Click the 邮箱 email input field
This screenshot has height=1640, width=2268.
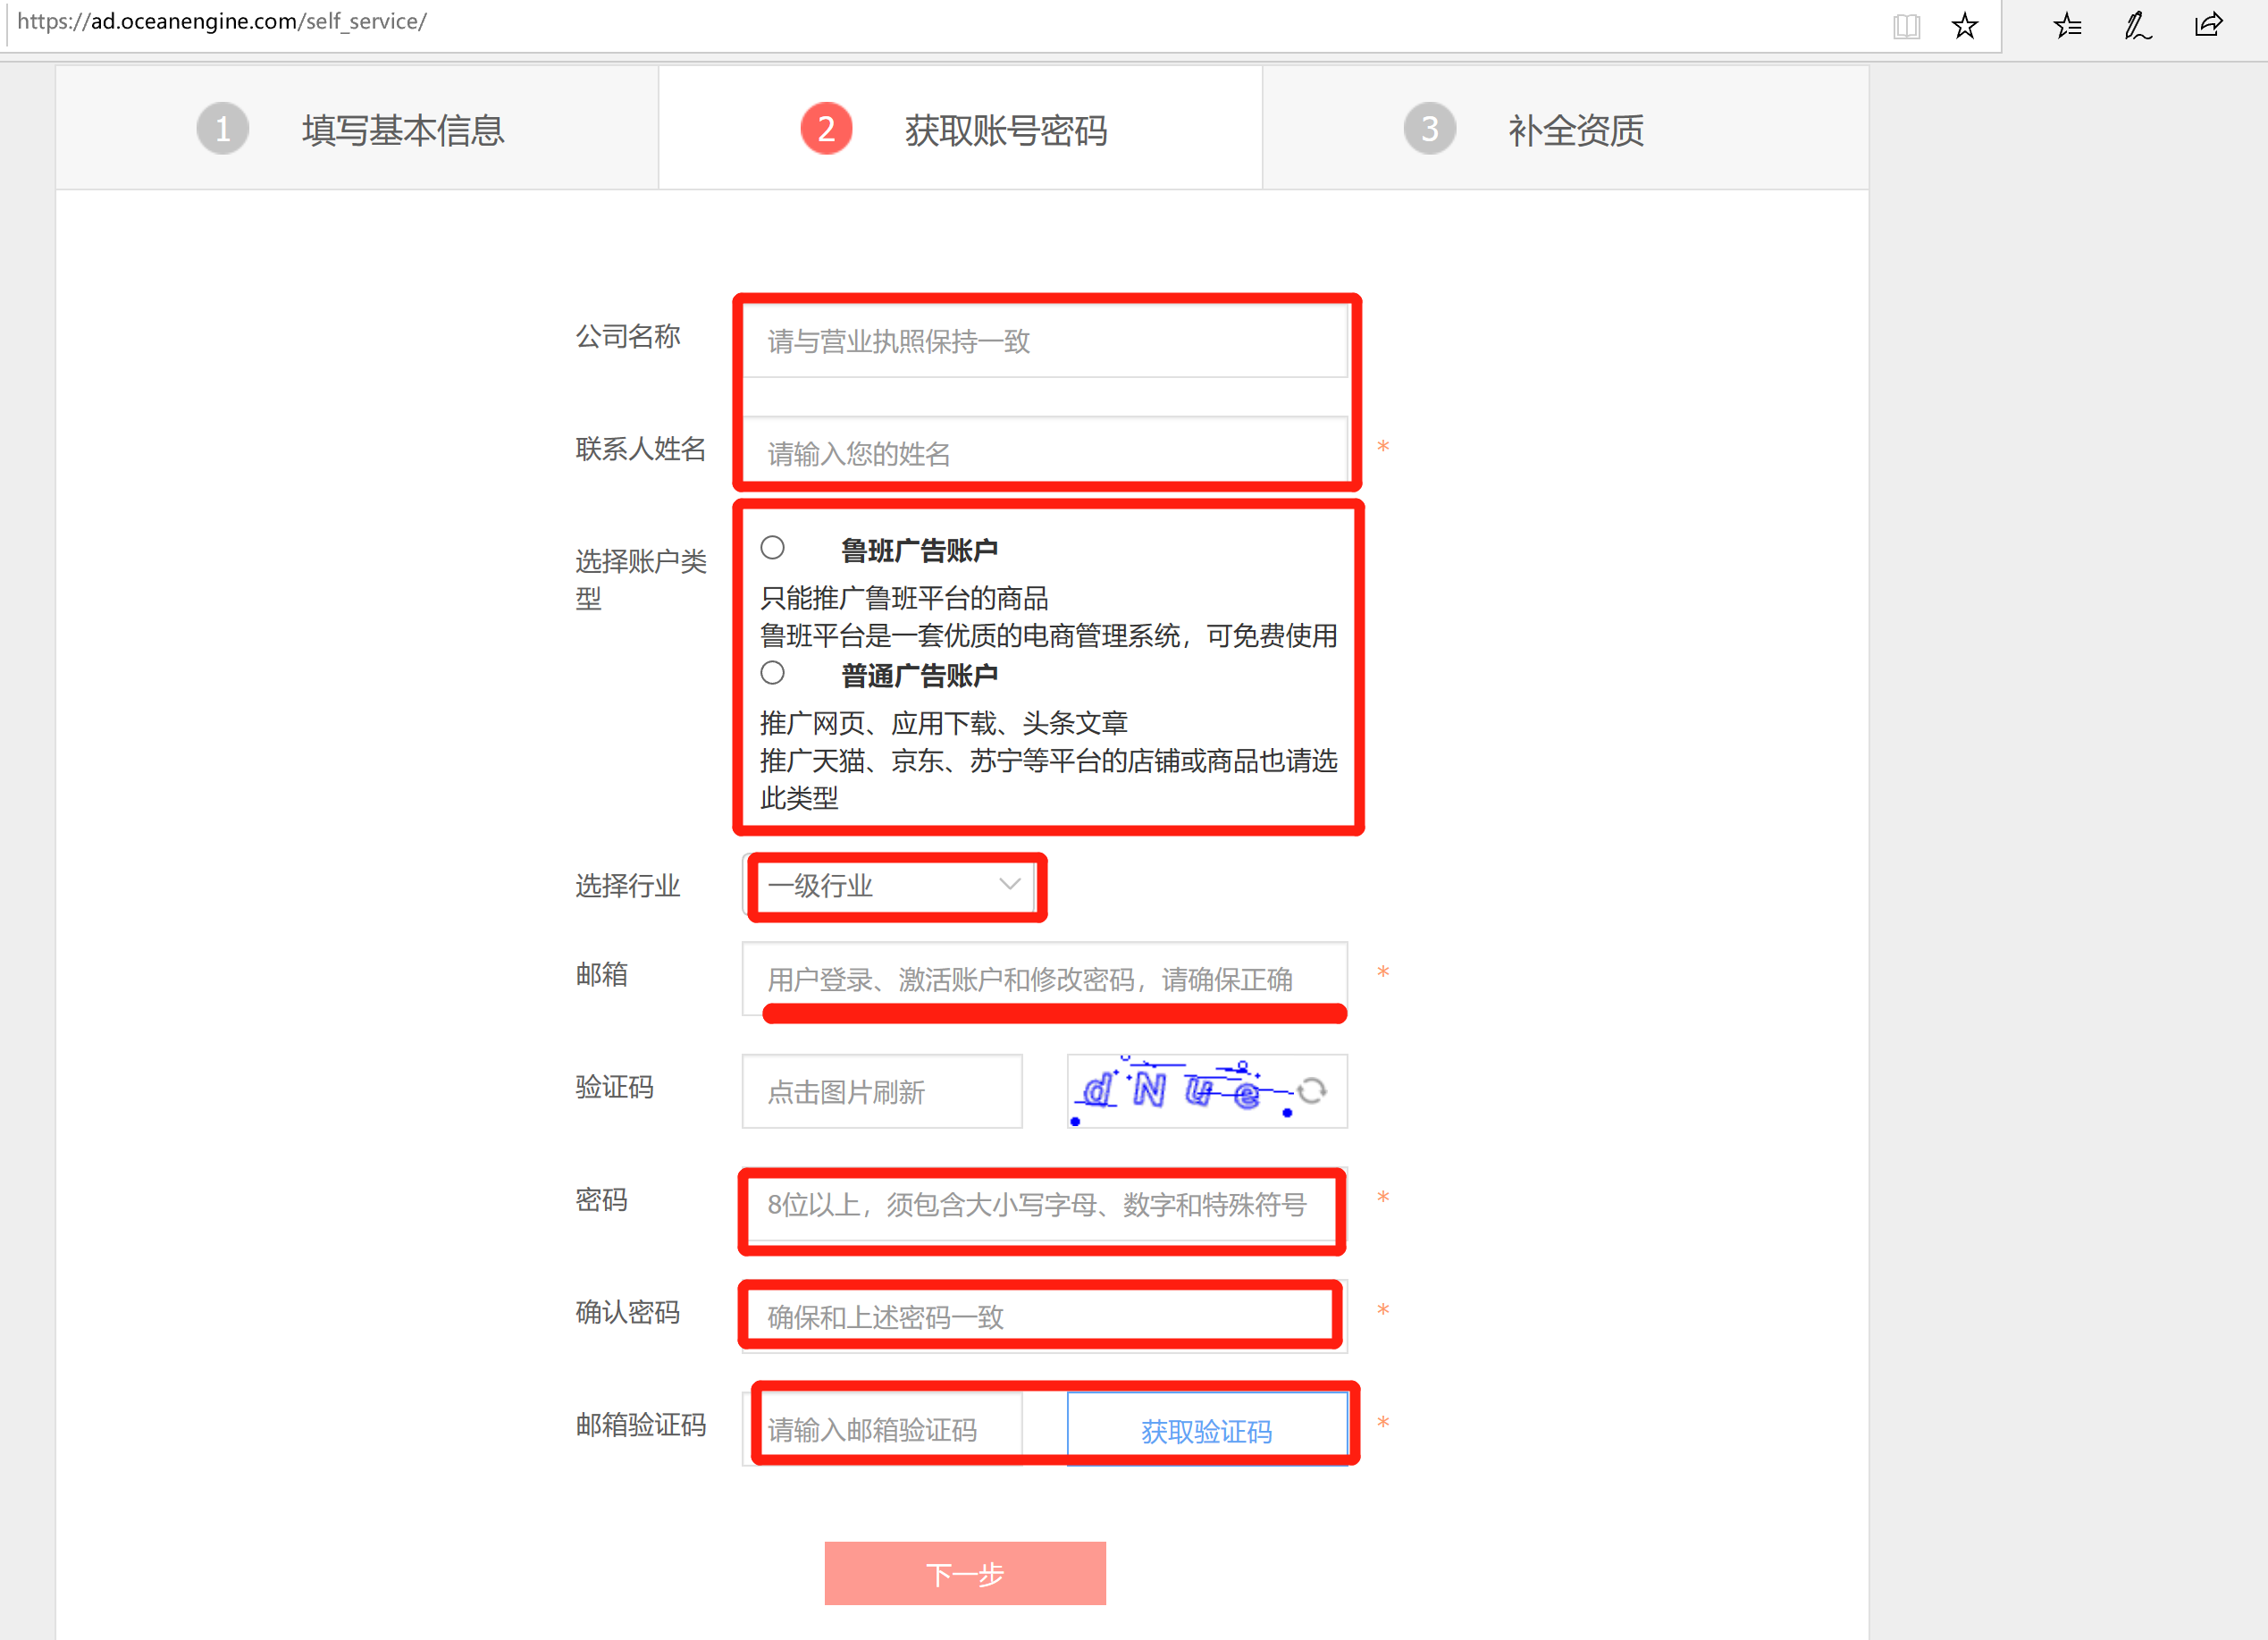[x=1043, y=979]
